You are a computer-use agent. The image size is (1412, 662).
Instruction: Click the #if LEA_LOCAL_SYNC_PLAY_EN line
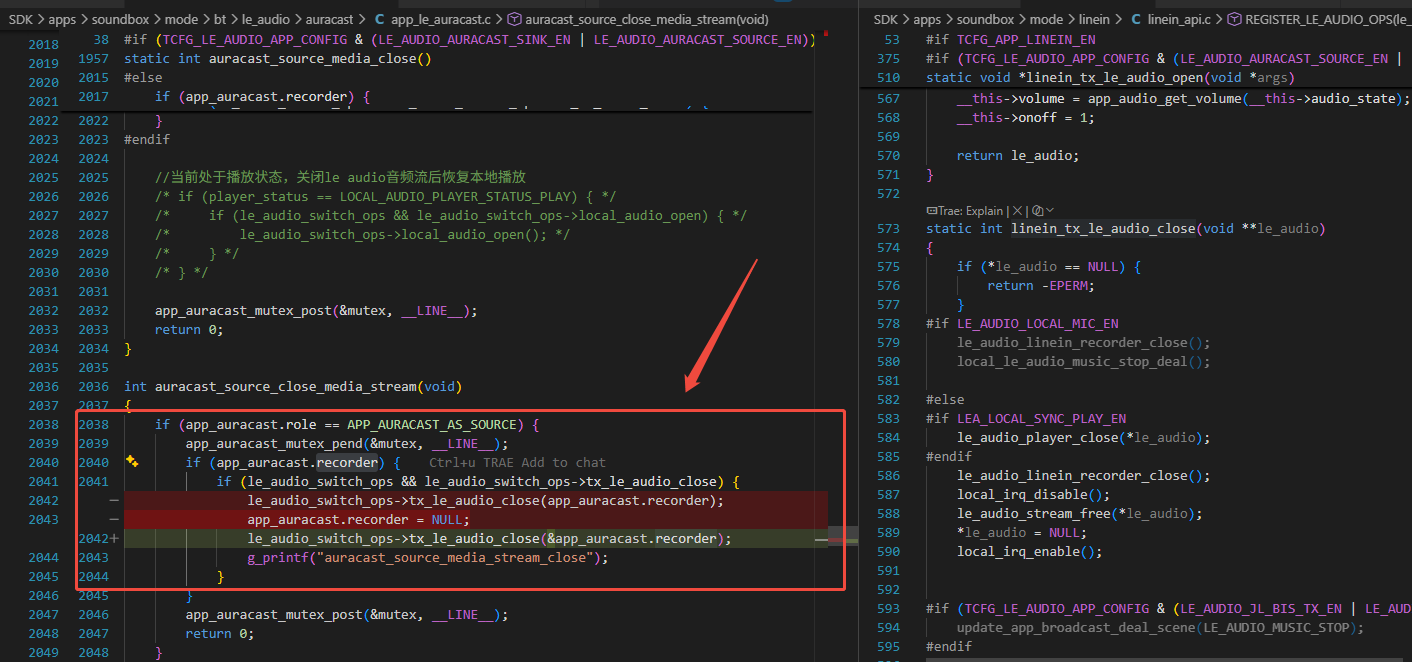point(1026,419)
